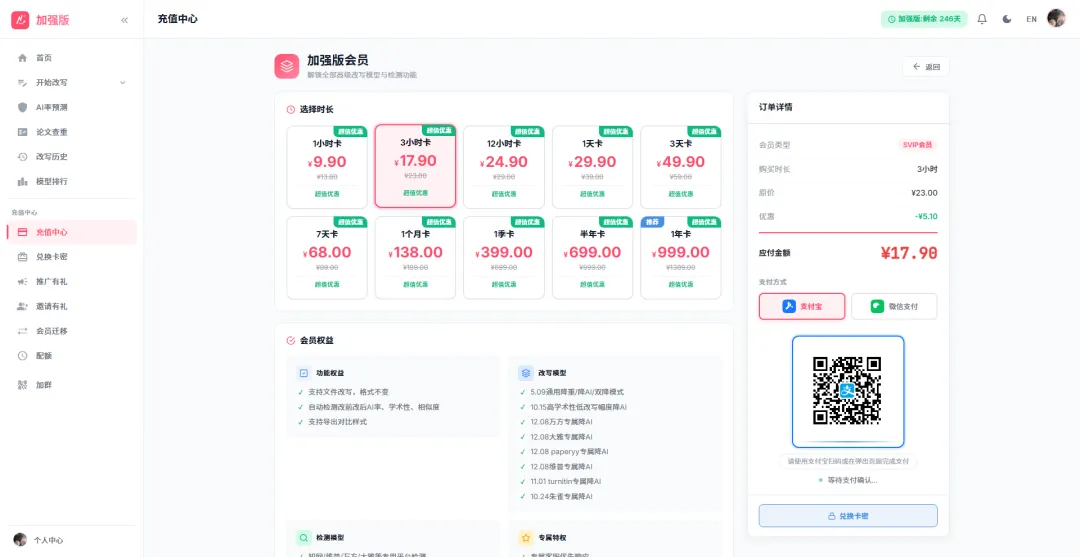The image size is (1080, 557).
Task: Click the 11.01 turnitin专属降AI entry
Action: (x=566, y=481)
